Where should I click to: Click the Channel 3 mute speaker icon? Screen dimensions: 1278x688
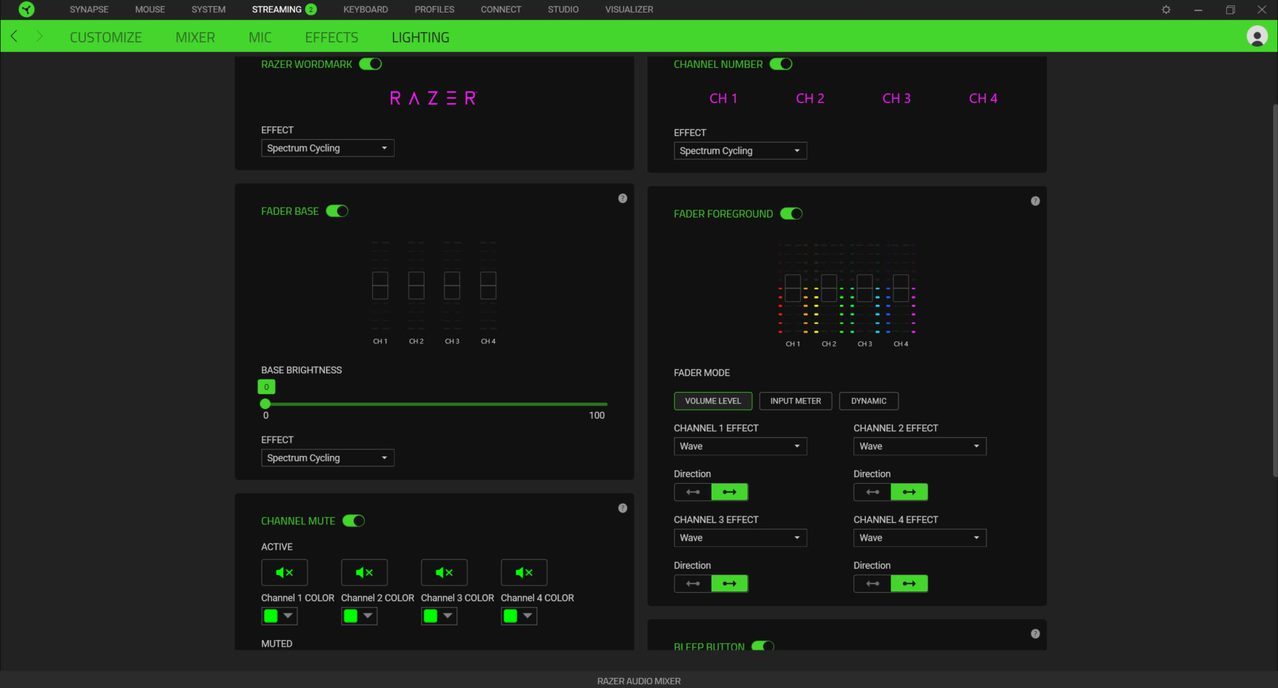coord(444,572)
